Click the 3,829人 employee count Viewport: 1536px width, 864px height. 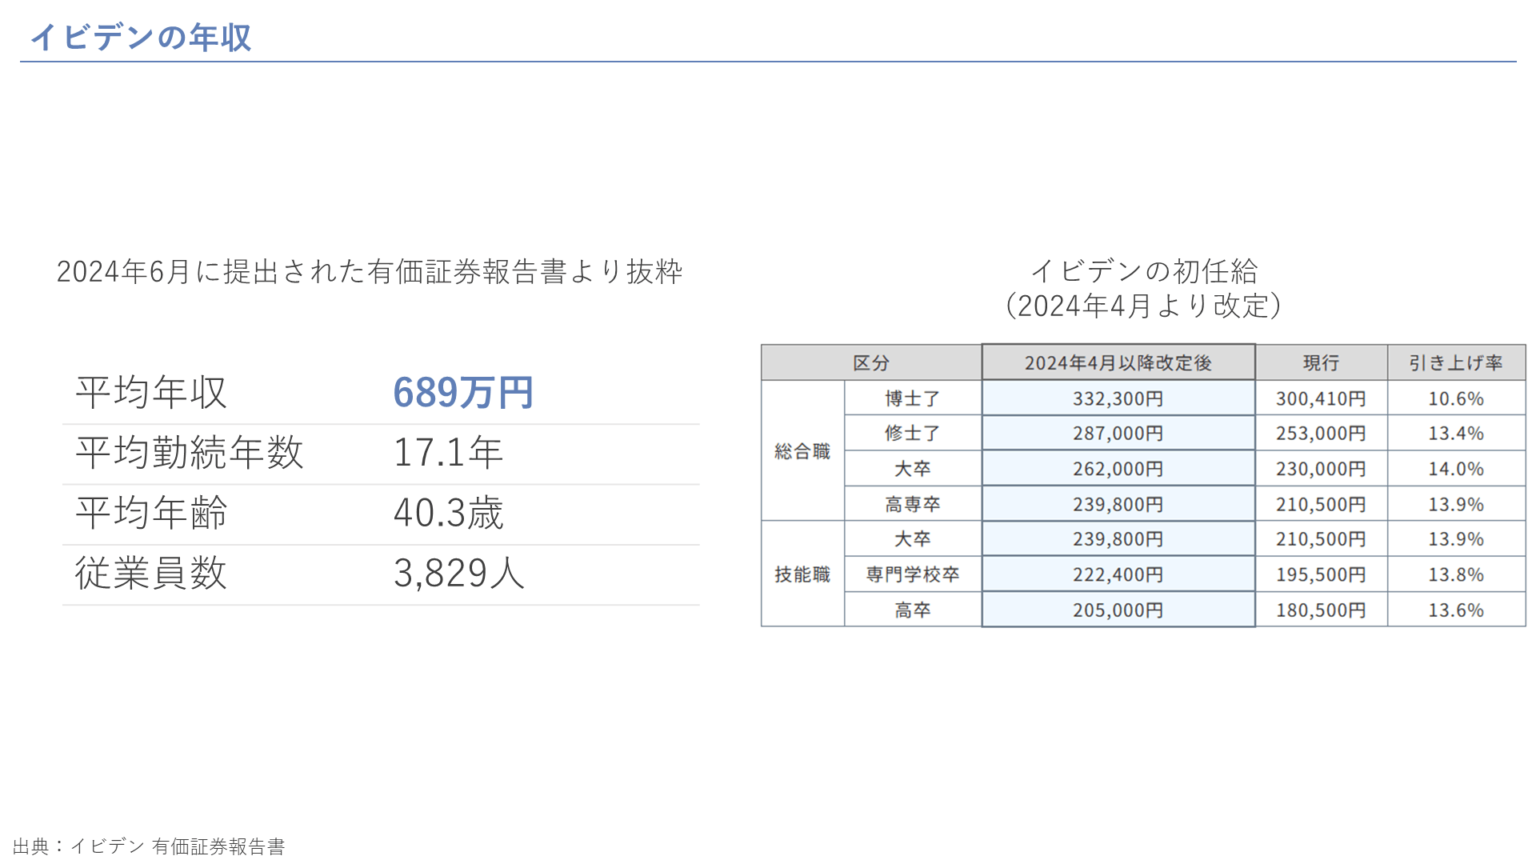point(458,573)
